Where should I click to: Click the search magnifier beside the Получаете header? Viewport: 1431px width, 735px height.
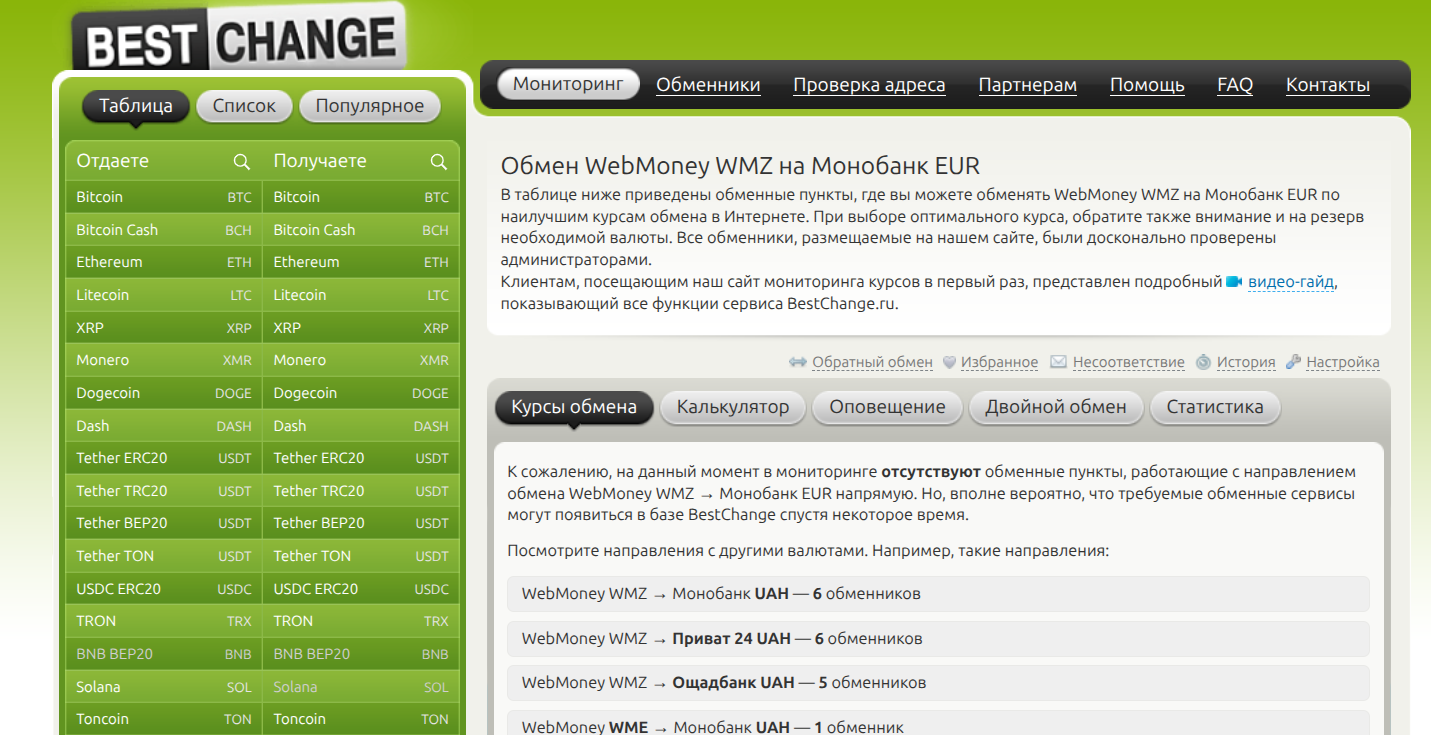[438, 161]
